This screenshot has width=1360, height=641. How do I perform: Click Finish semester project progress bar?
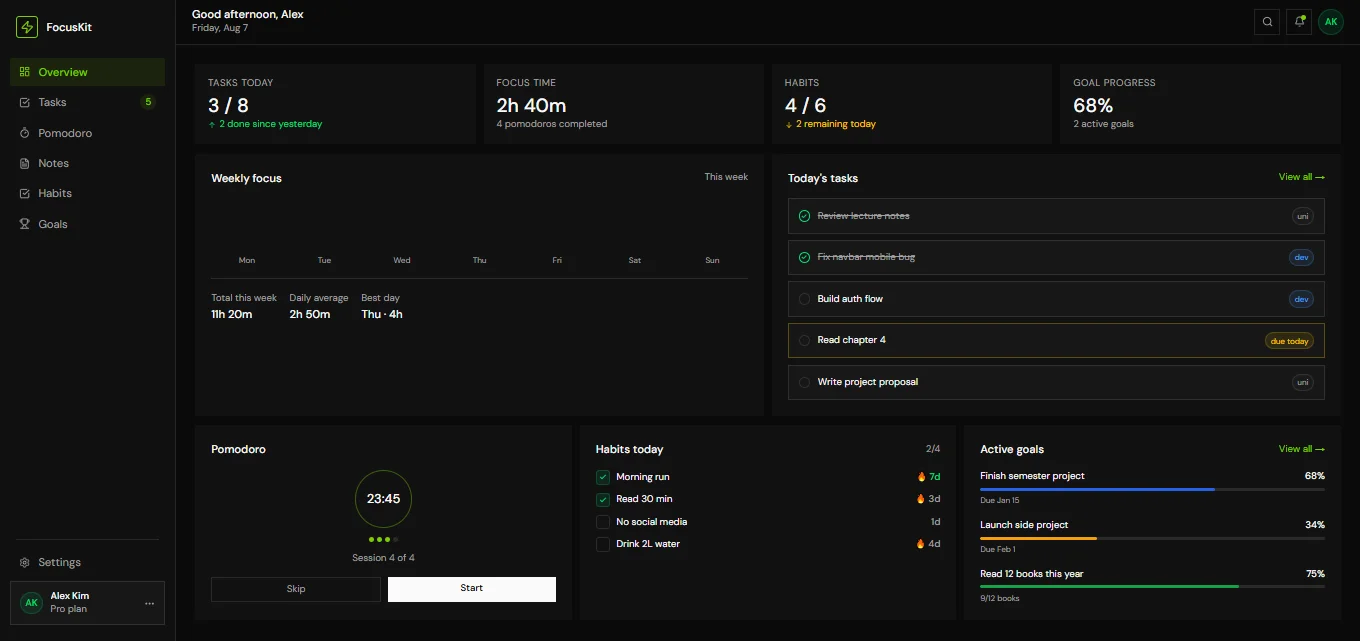[1152, 489]
